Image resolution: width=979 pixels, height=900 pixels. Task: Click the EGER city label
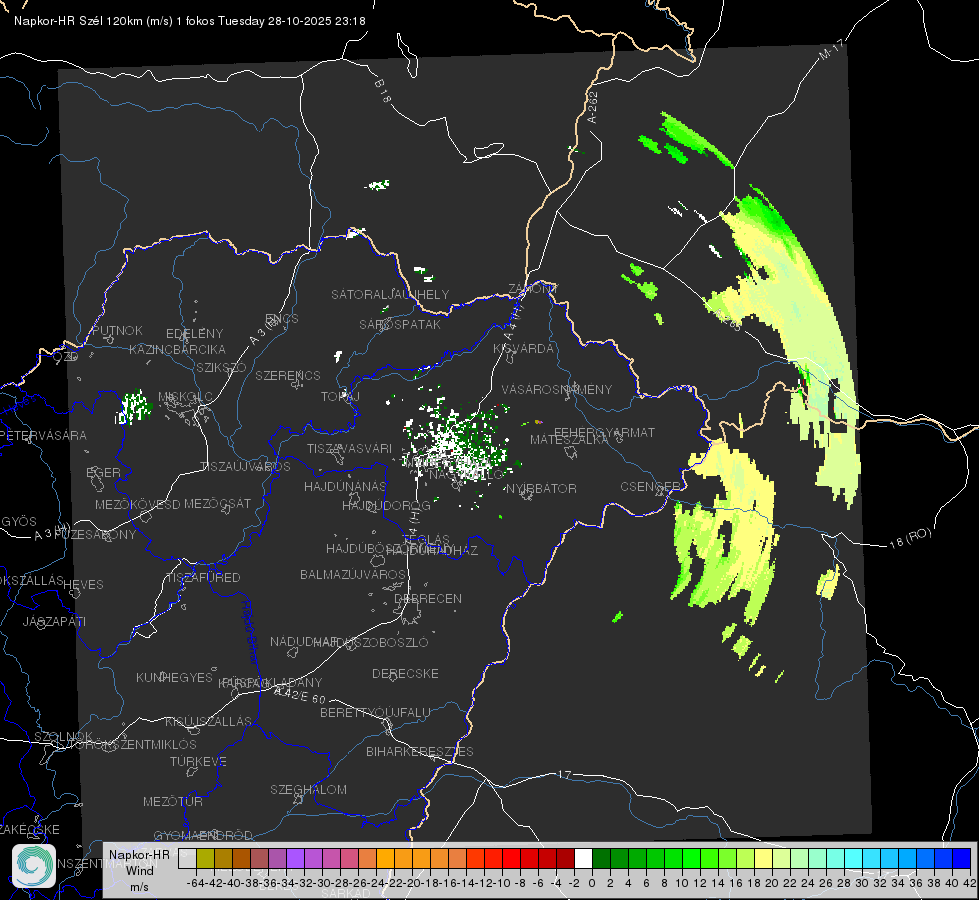tap(103, 472)
